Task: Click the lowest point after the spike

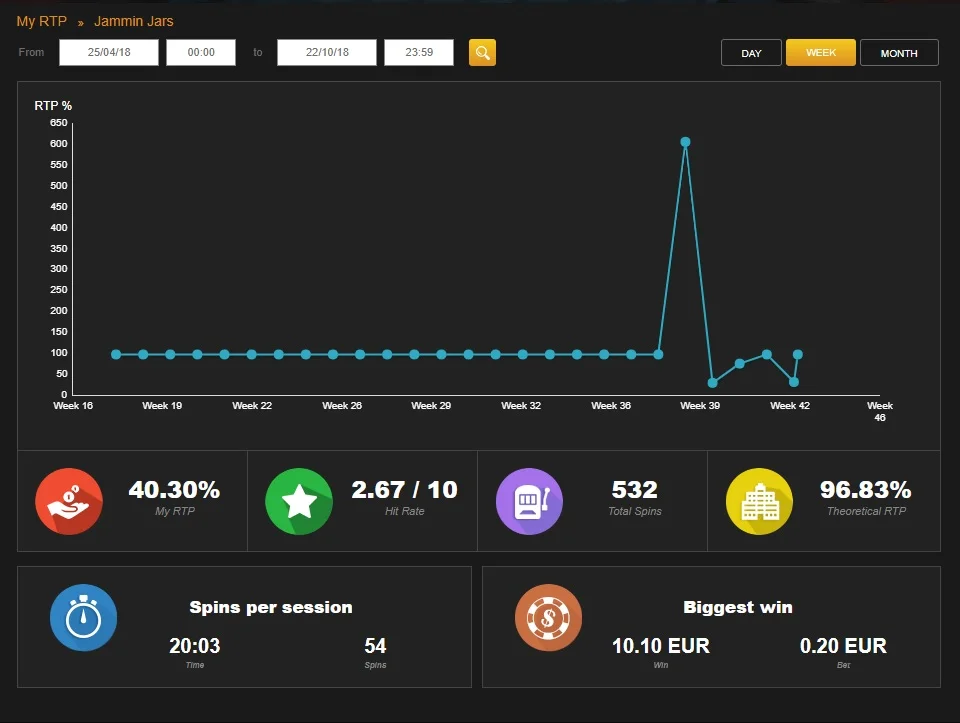Action: point(713,383)
